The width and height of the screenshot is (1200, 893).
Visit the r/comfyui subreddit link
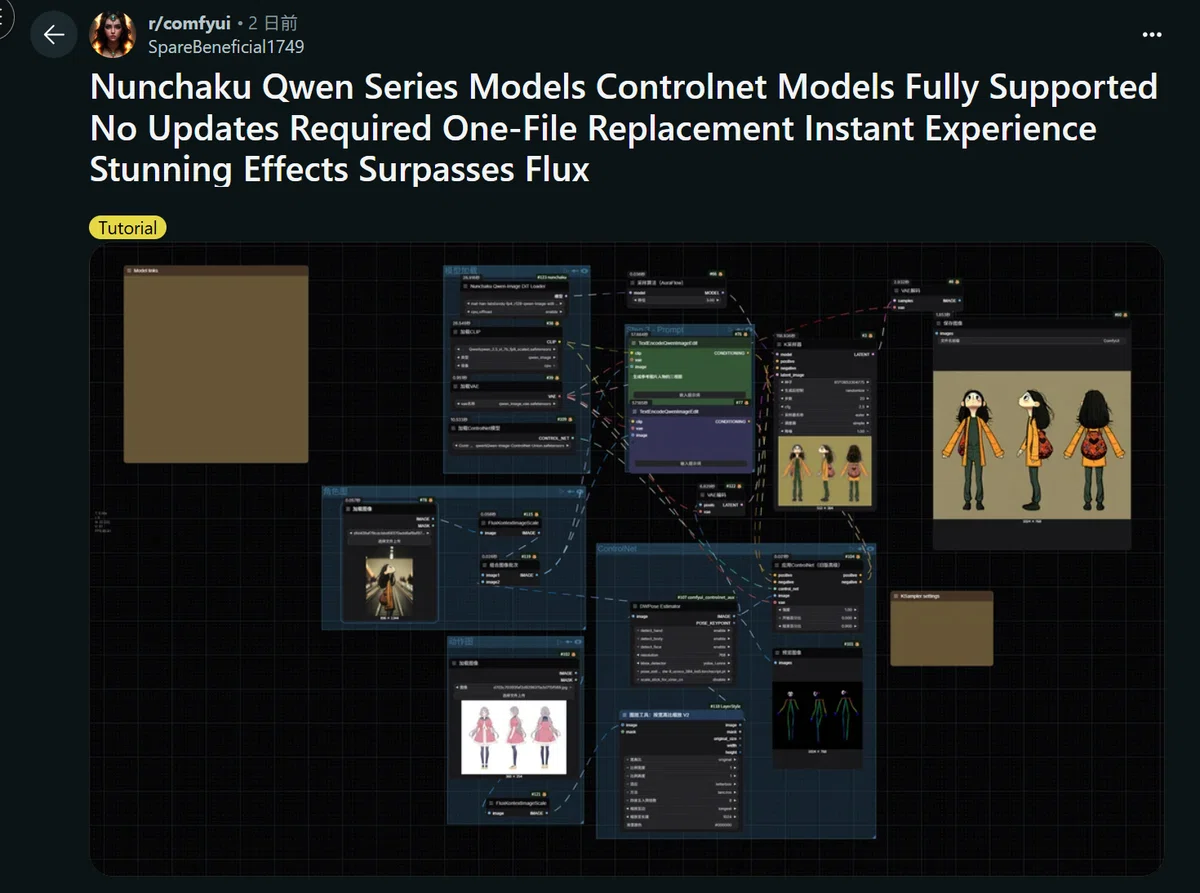[188, 23]
